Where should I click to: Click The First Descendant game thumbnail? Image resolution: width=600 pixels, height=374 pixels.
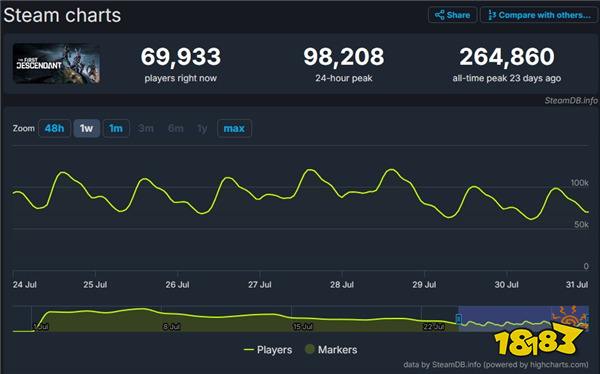point(57,64)
